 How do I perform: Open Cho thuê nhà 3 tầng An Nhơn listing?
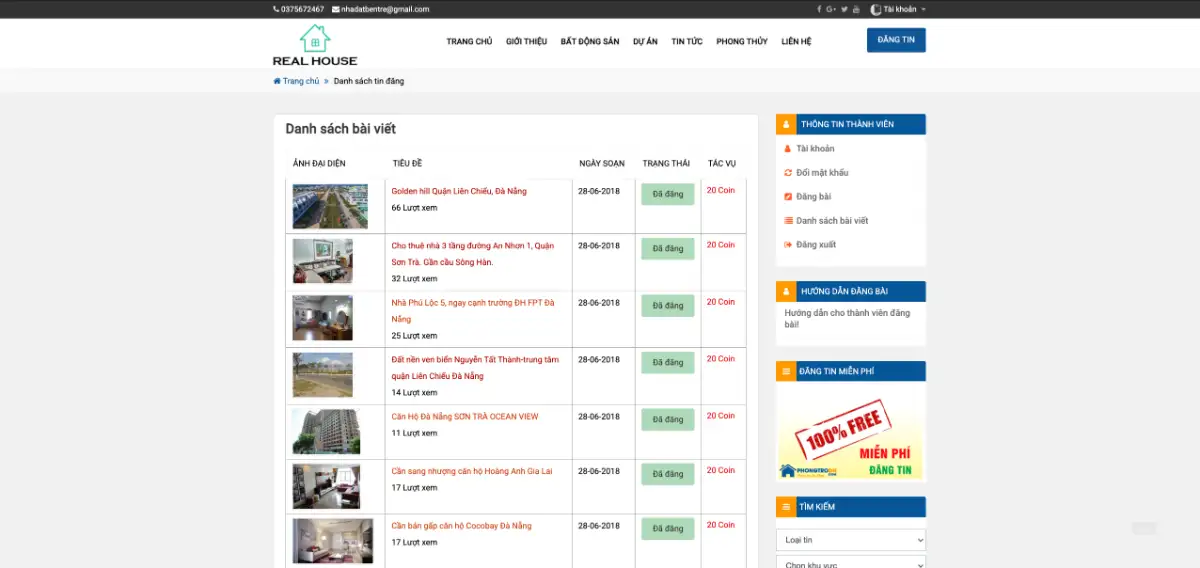coord(472,253)
